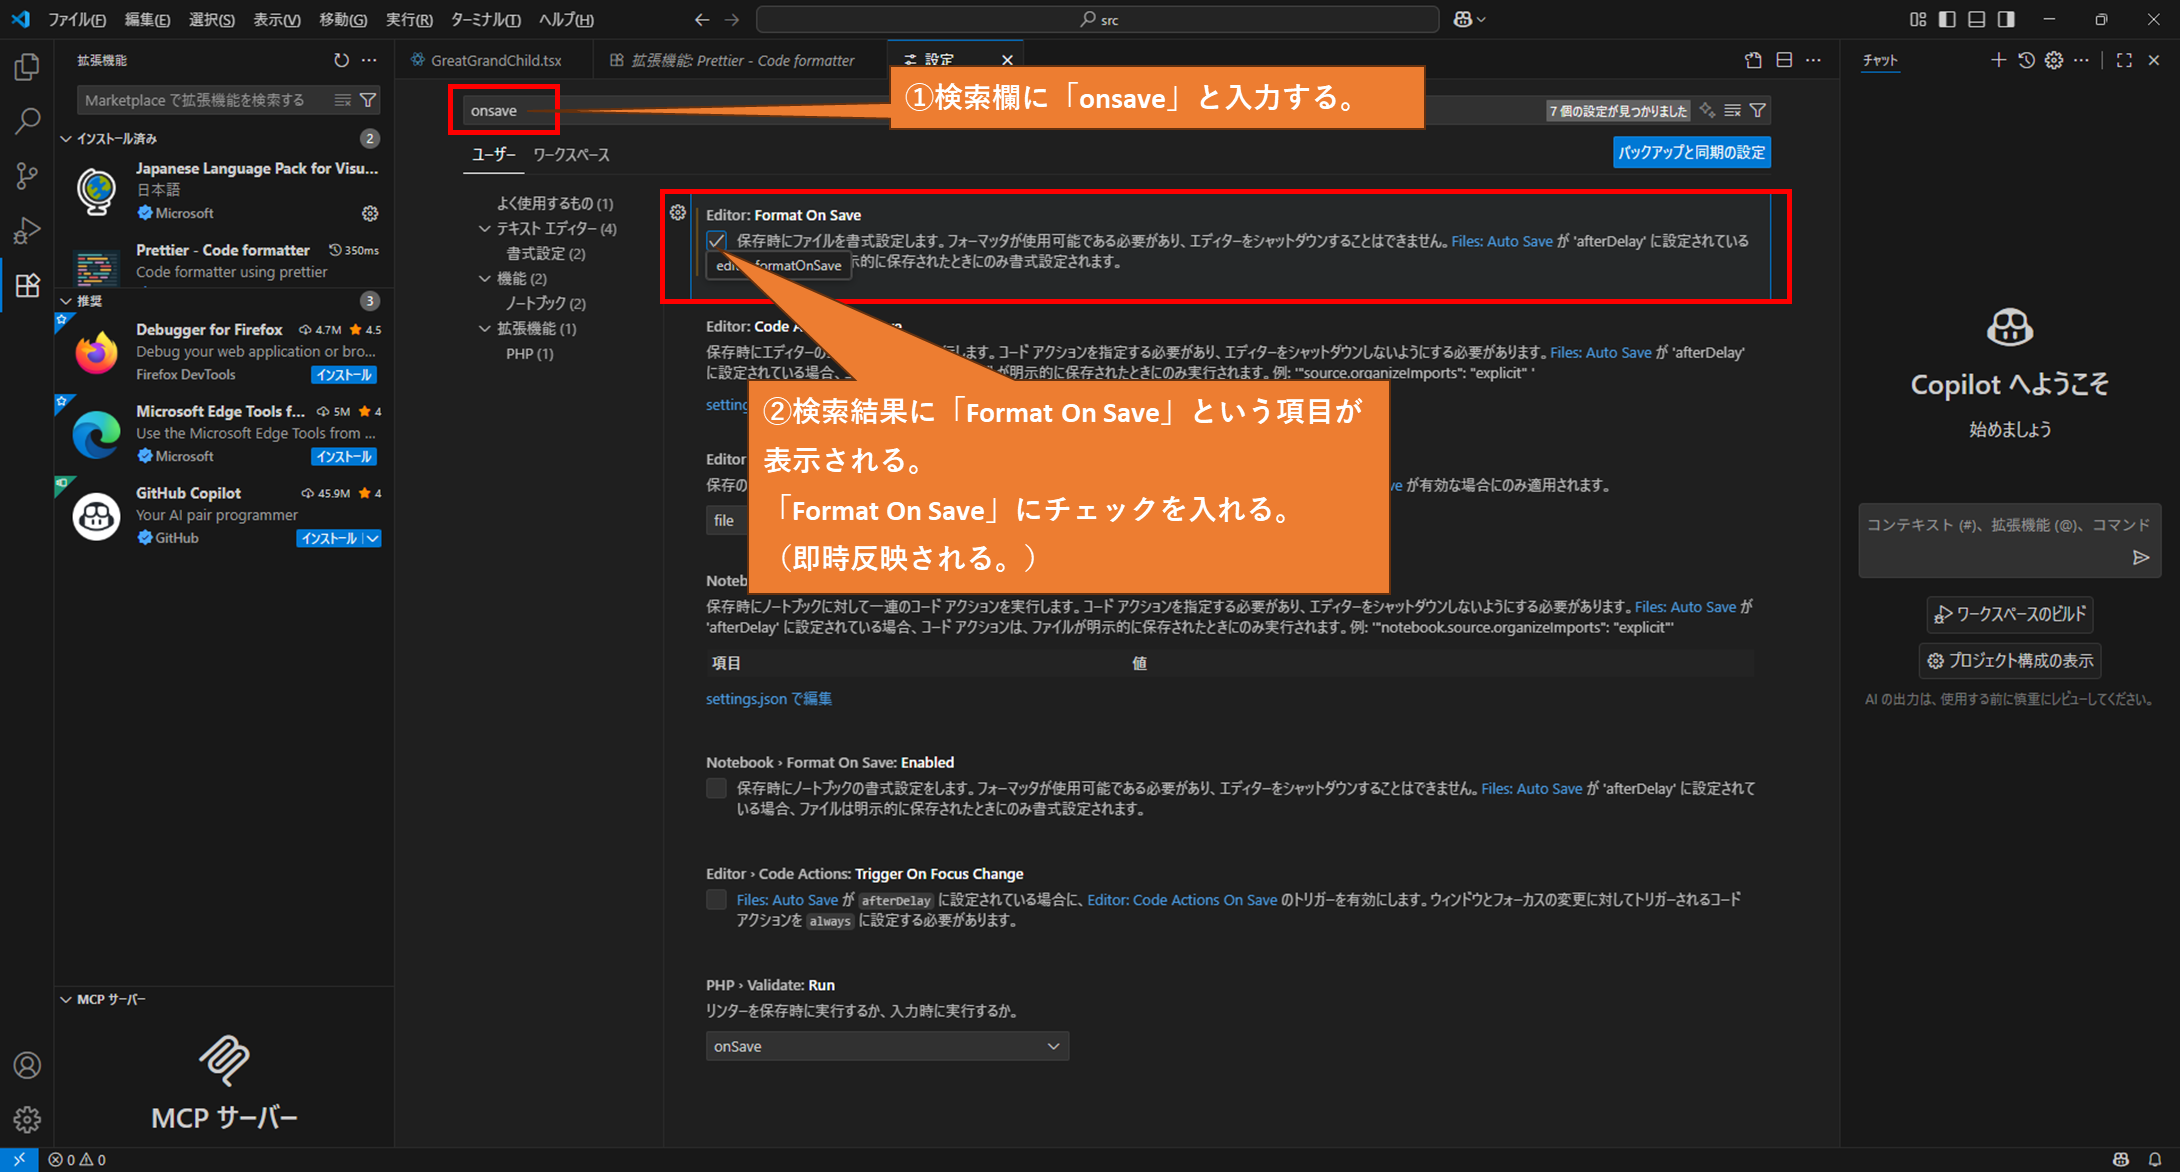2180x1172 pixels.
Task: Maximize the chat panel
Action: [2124, 60]
